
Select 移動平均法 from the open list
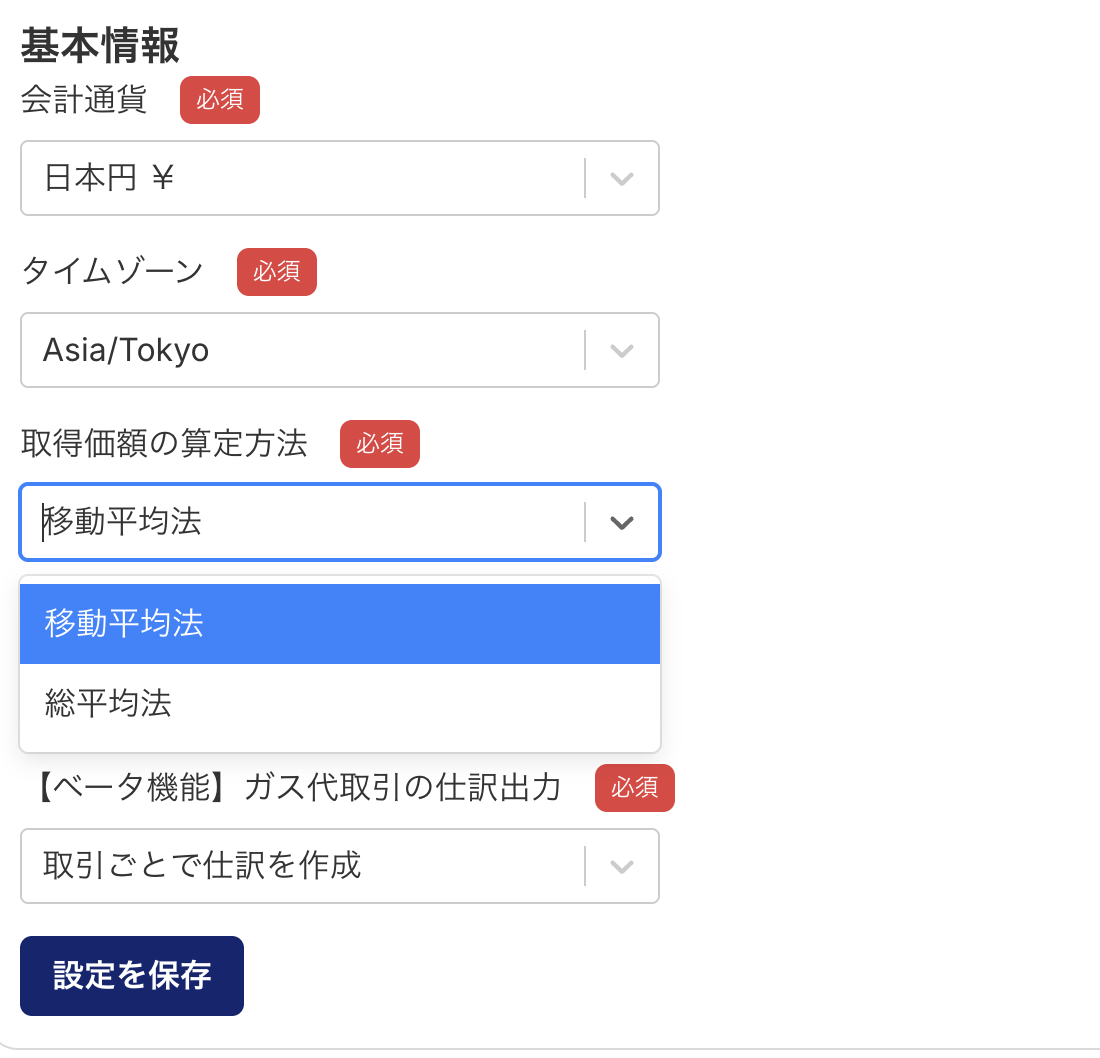click(340, 624)
